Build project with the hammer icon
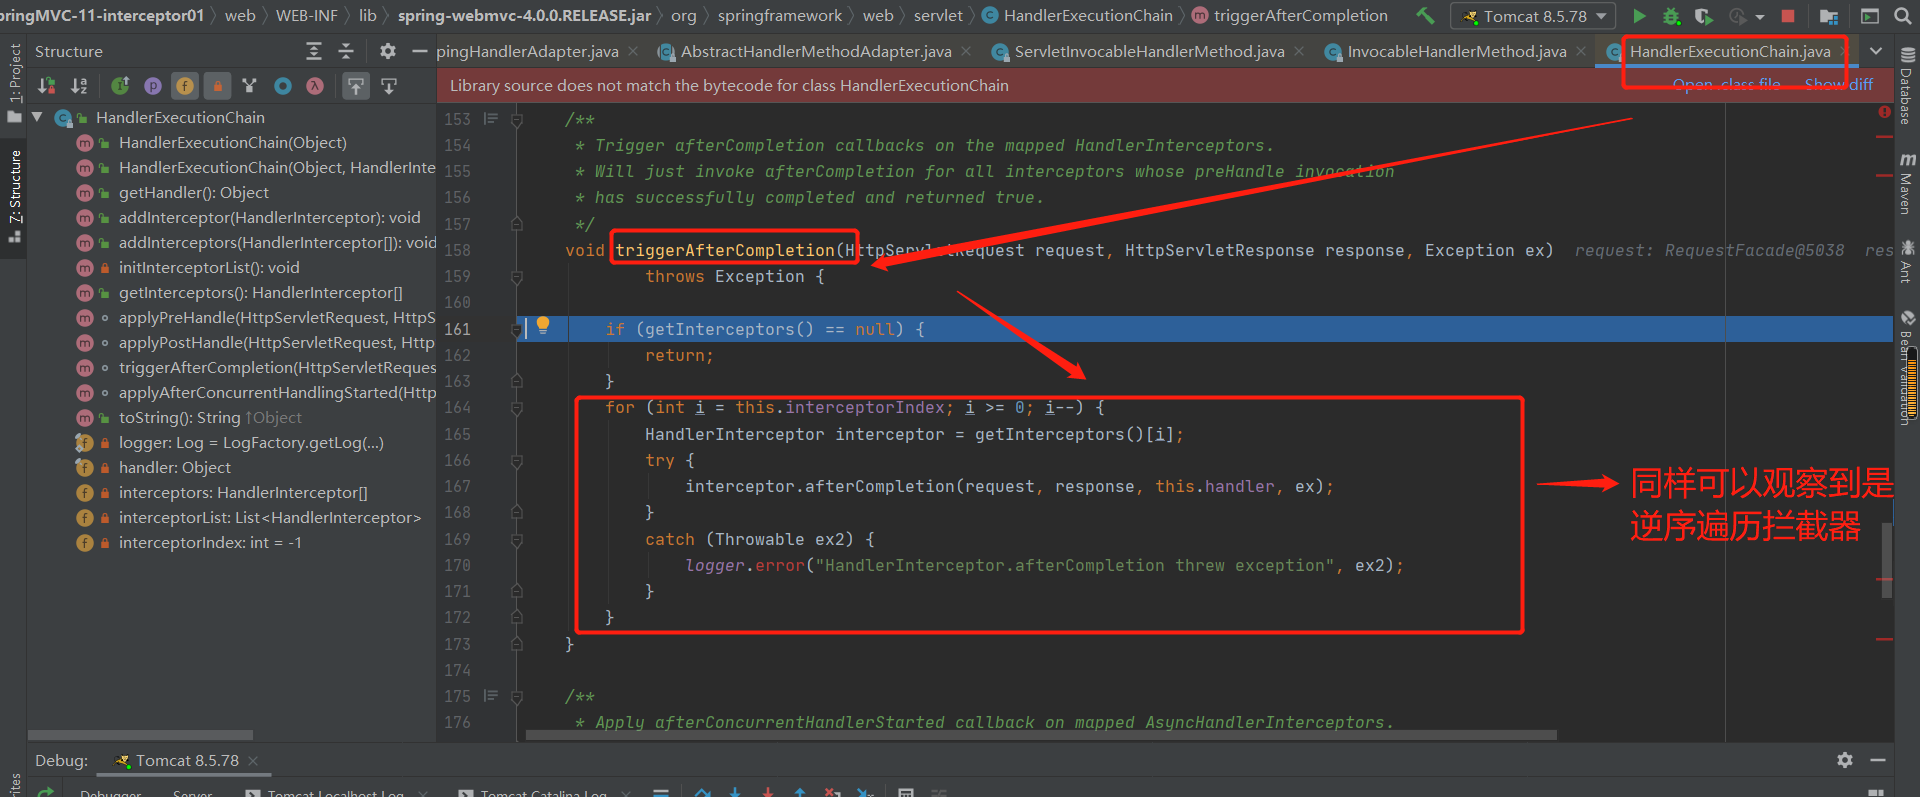 tap(1425, 16)
